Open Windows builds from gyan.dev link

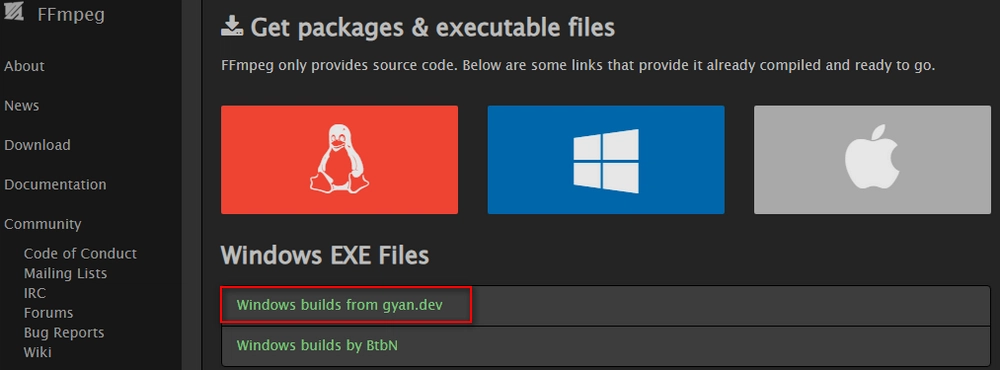tap(340, 305)
